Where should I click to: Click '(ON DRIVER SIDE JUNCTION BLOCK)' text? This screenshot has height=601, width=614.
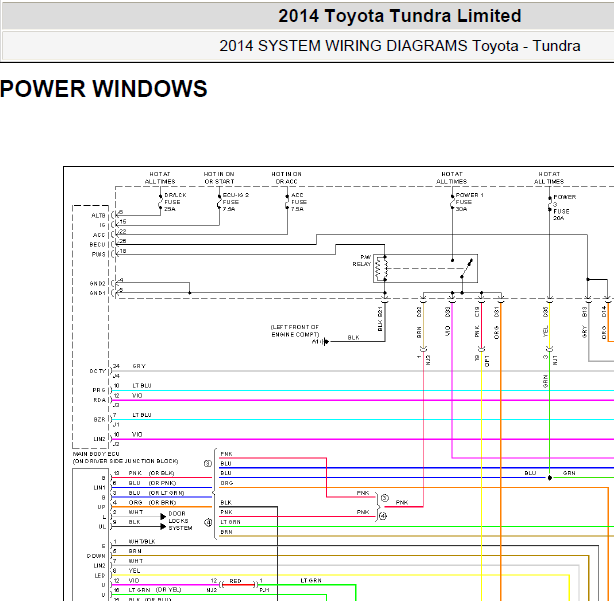coord(126,461)
